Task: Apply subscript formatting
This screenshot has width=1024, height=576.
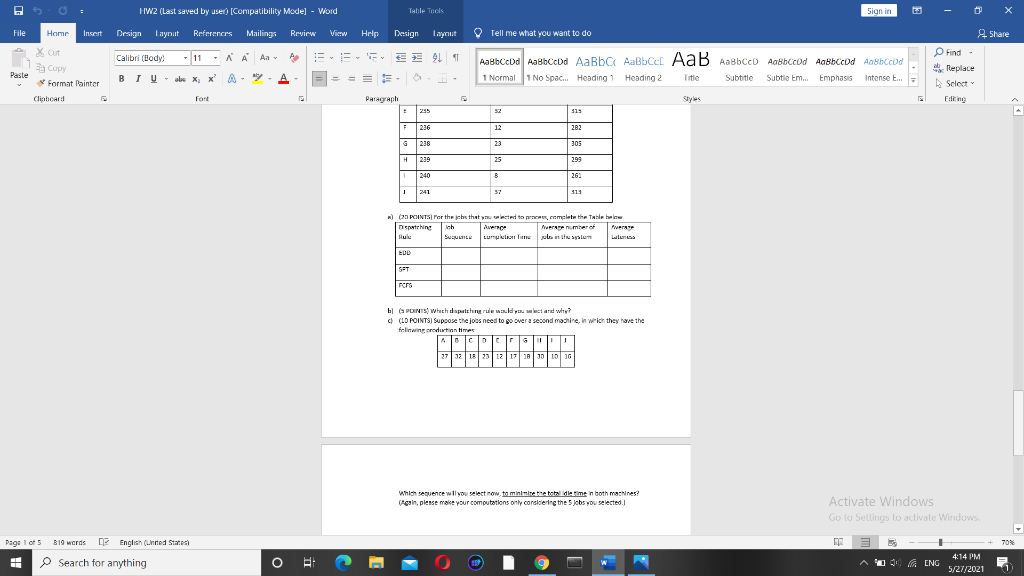Action: point(197,78)
